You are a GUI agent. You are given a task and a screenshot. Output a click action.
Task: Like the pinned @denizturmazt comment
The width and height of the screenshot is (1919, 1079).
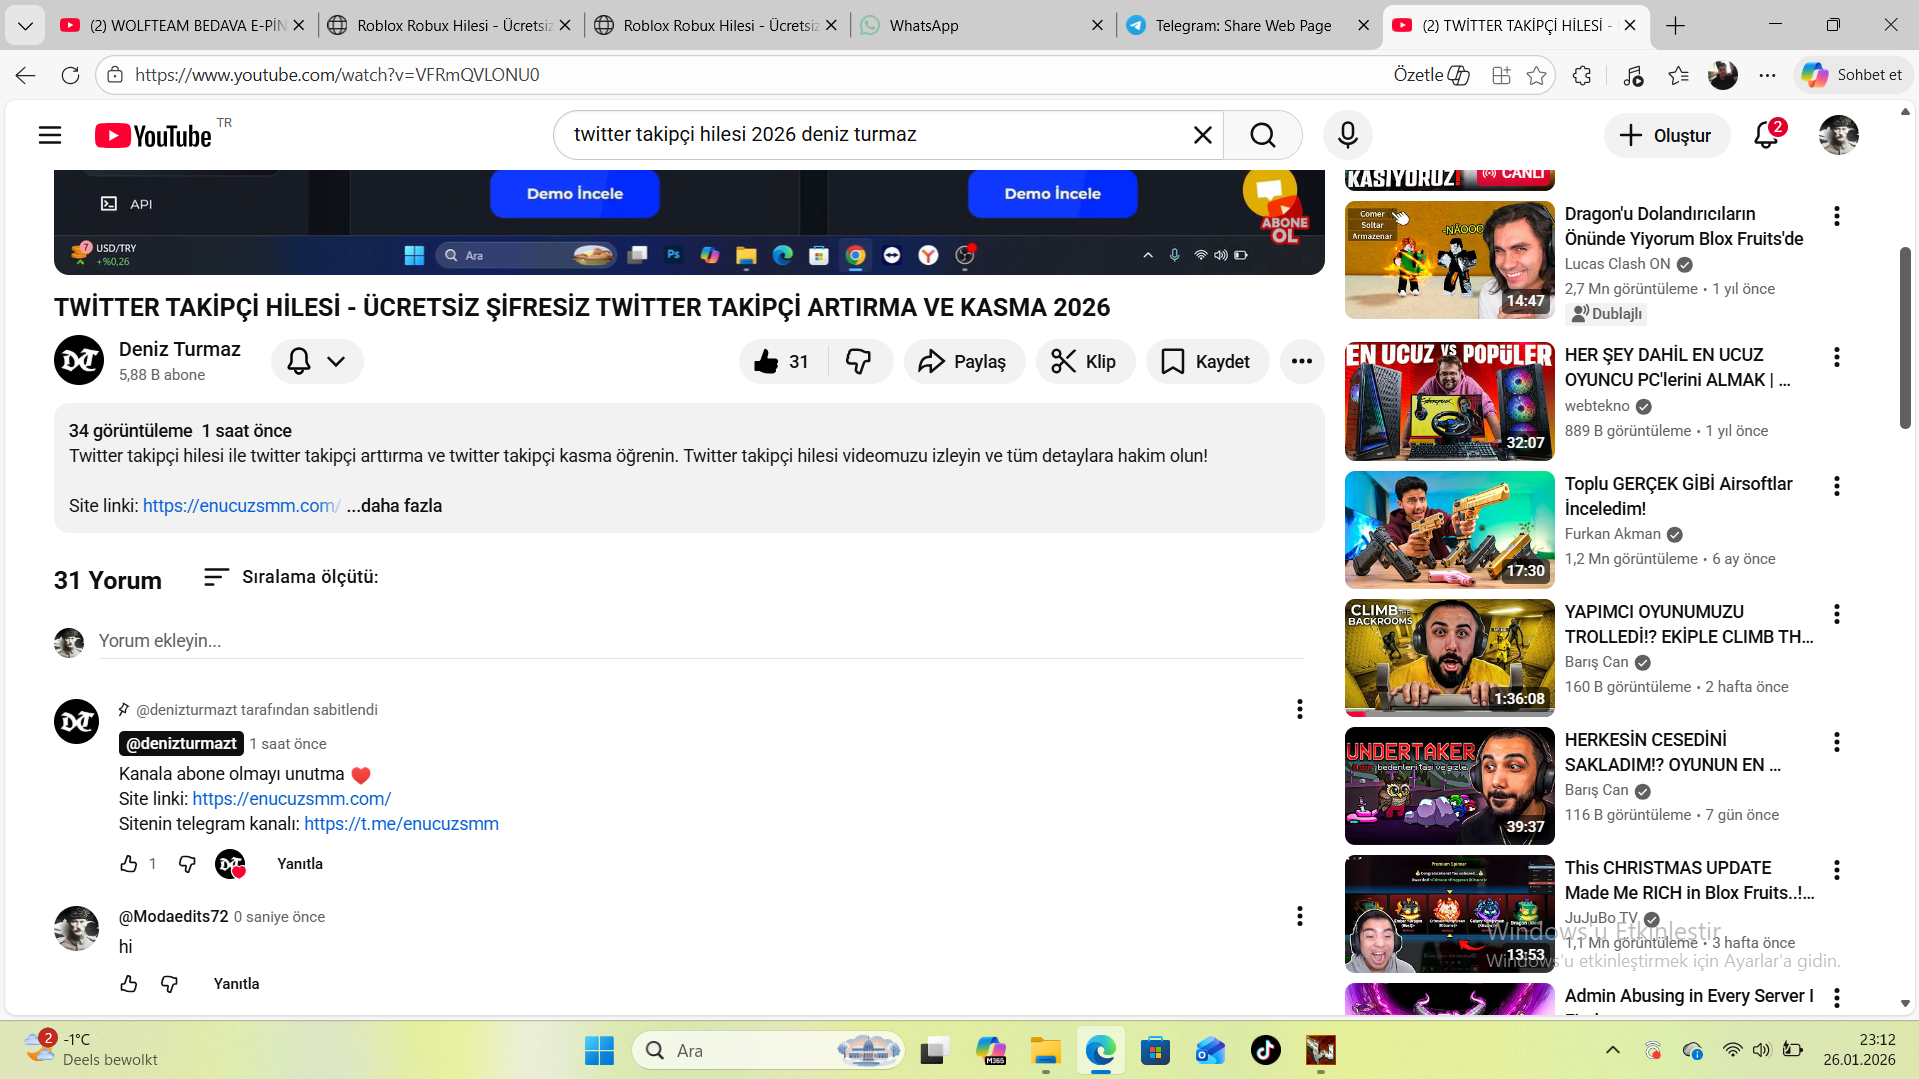pos(129,864)
